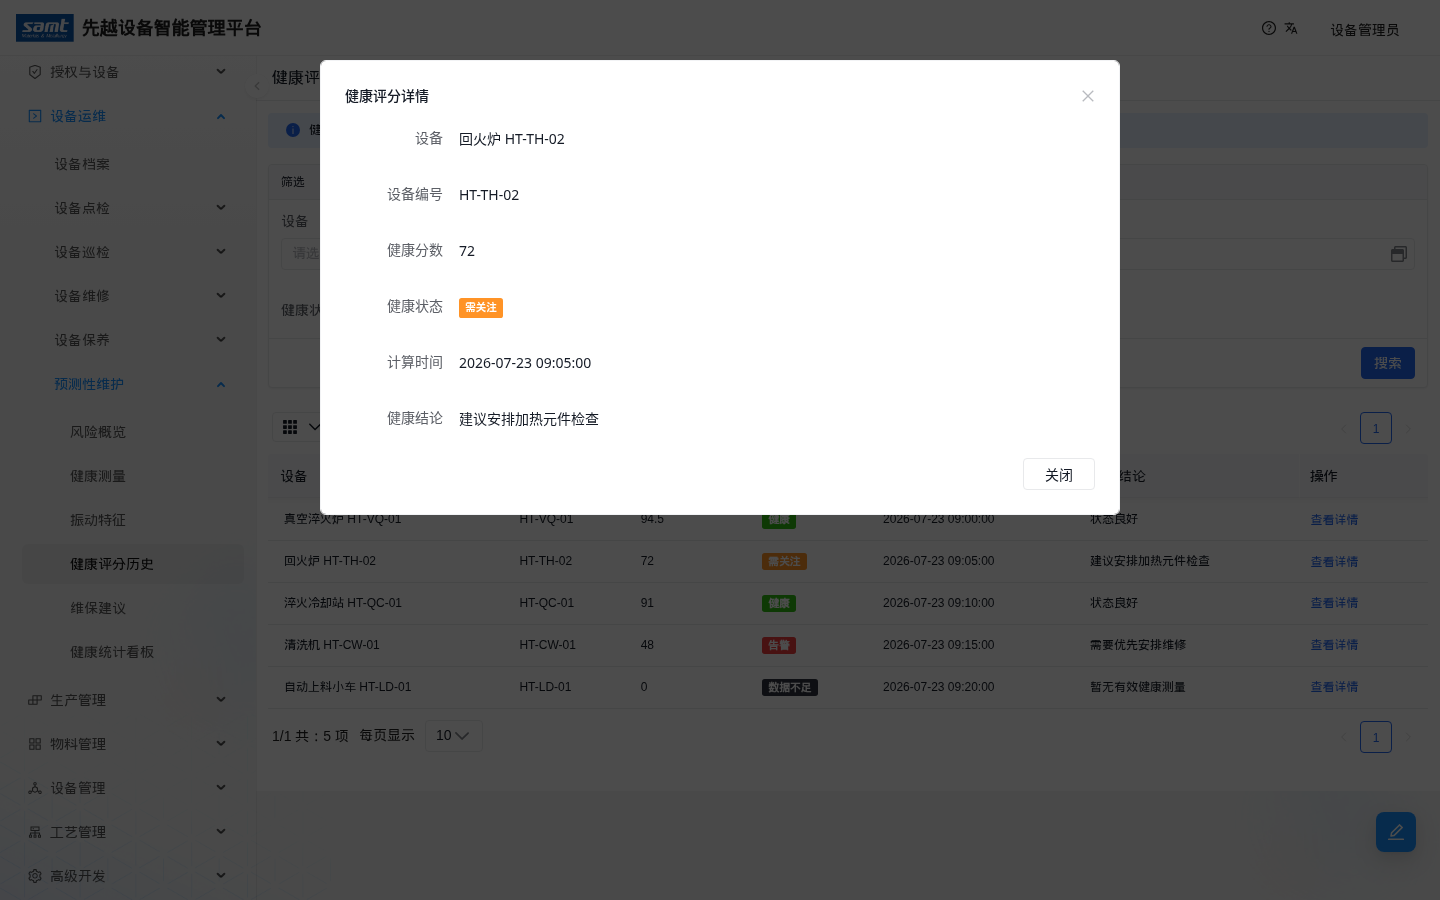Expand the 设备维修 submenu chevron

tap(221, 296)
